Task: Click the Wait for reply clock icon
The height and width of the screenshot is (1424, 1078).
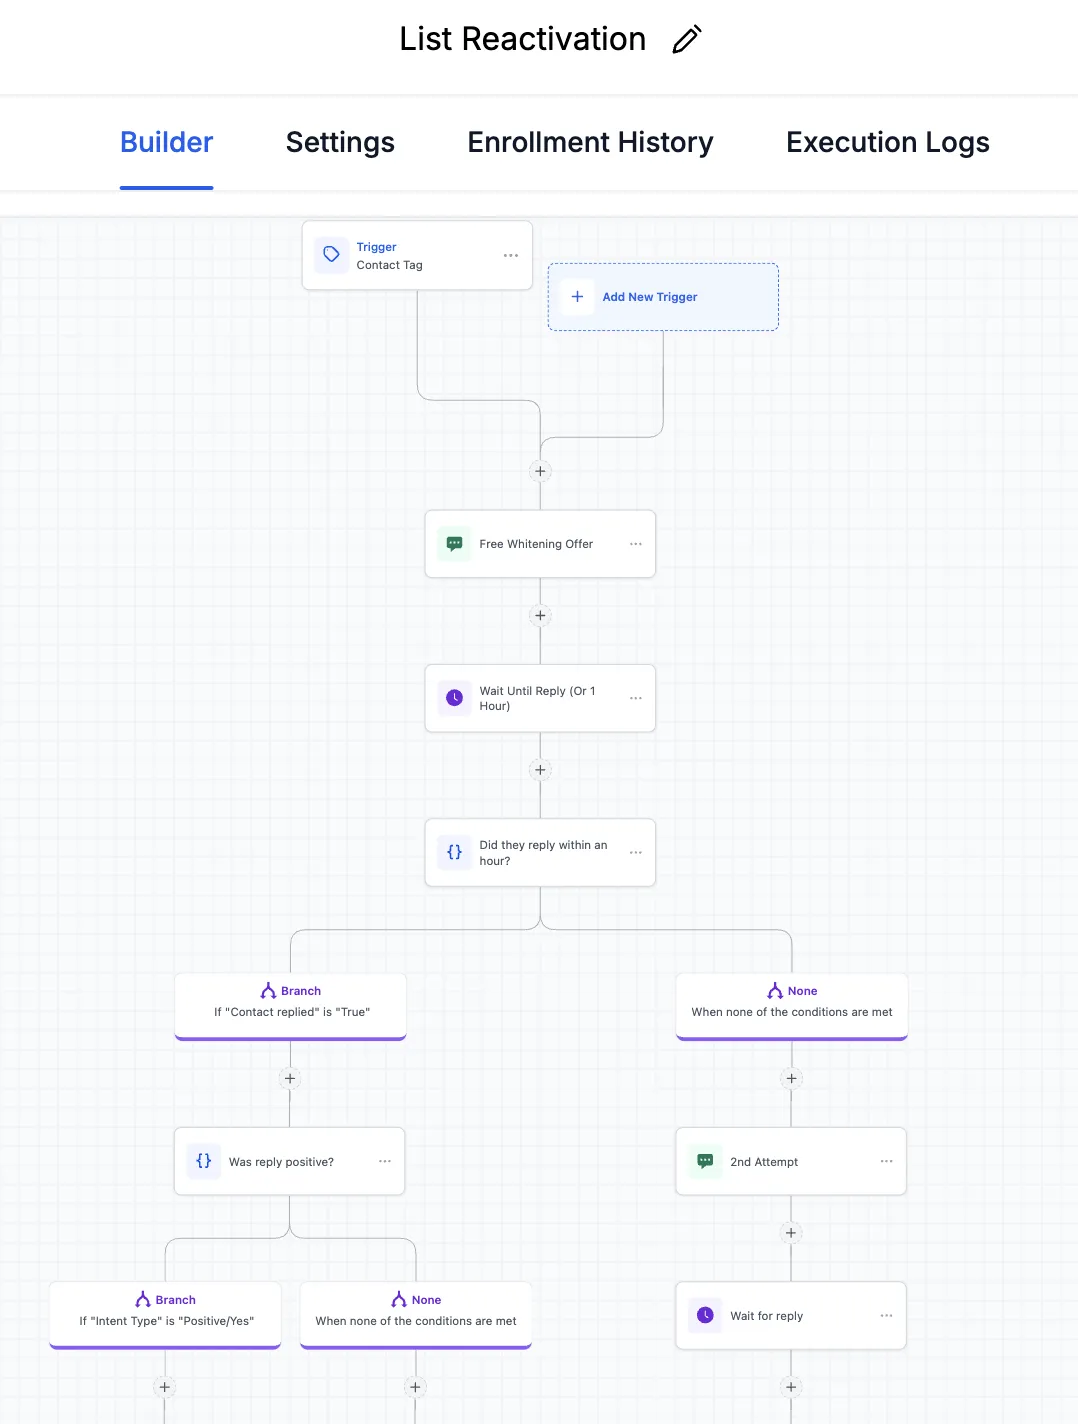Action: click(x=705, y=1315)
